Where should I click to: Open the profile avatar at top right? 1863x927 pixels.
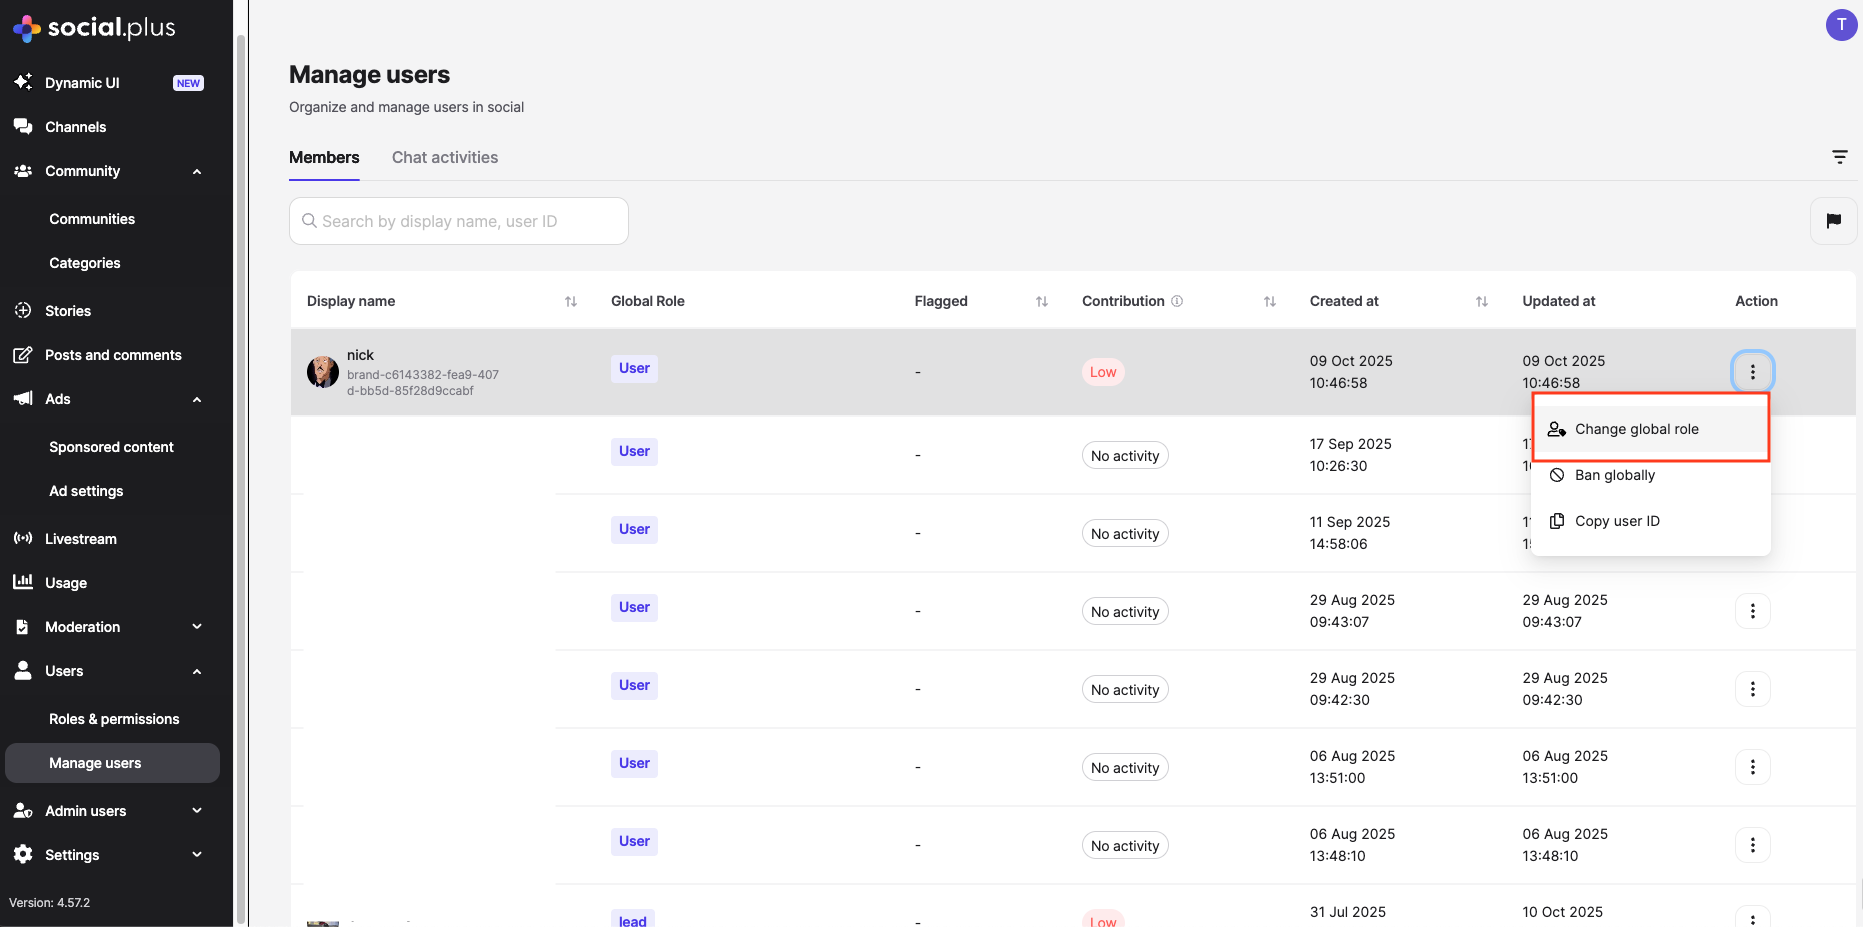pos(1841,25)
